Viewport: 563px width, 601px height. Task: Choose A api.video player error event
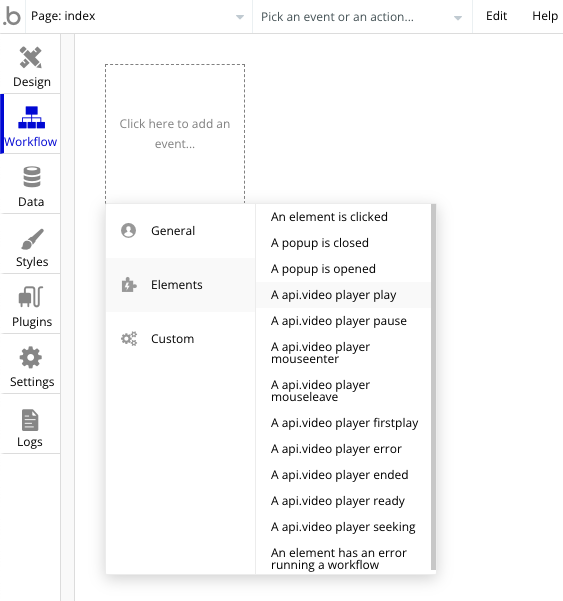pyautogui.click(x=344, y=449)
